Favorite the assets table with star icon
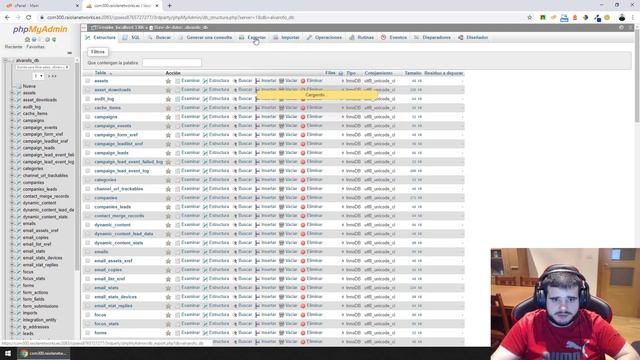The height and width of the screenshot is (360, 640). (x=168, y=81)
